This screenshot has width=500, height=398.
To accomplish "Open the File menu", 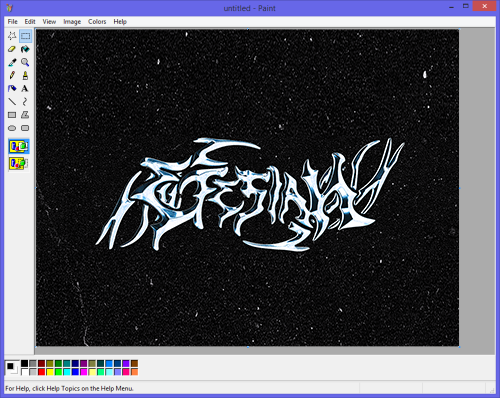I will pos(13,22).
